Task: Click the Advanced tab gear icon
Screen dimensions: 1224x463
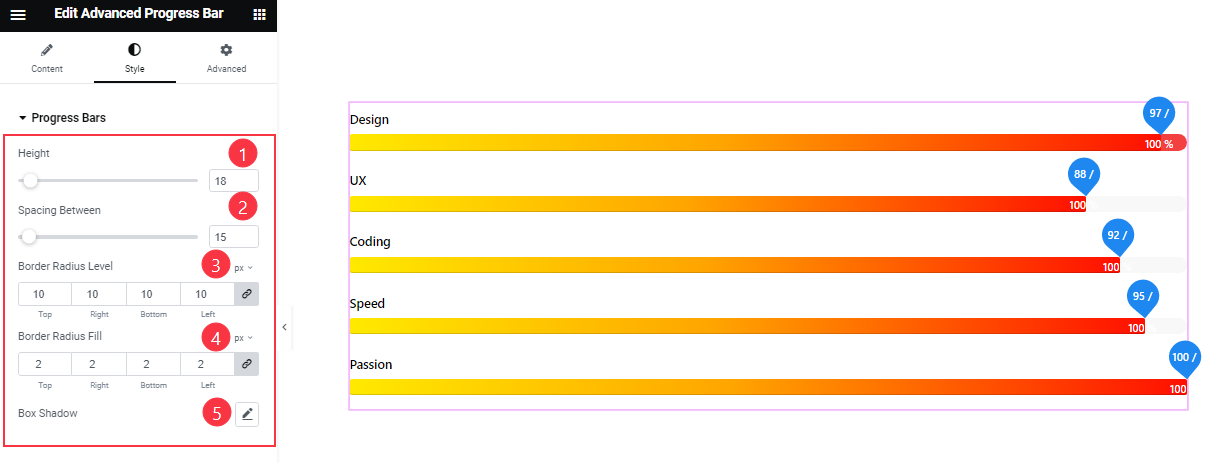Action: [x=226, y=50]
